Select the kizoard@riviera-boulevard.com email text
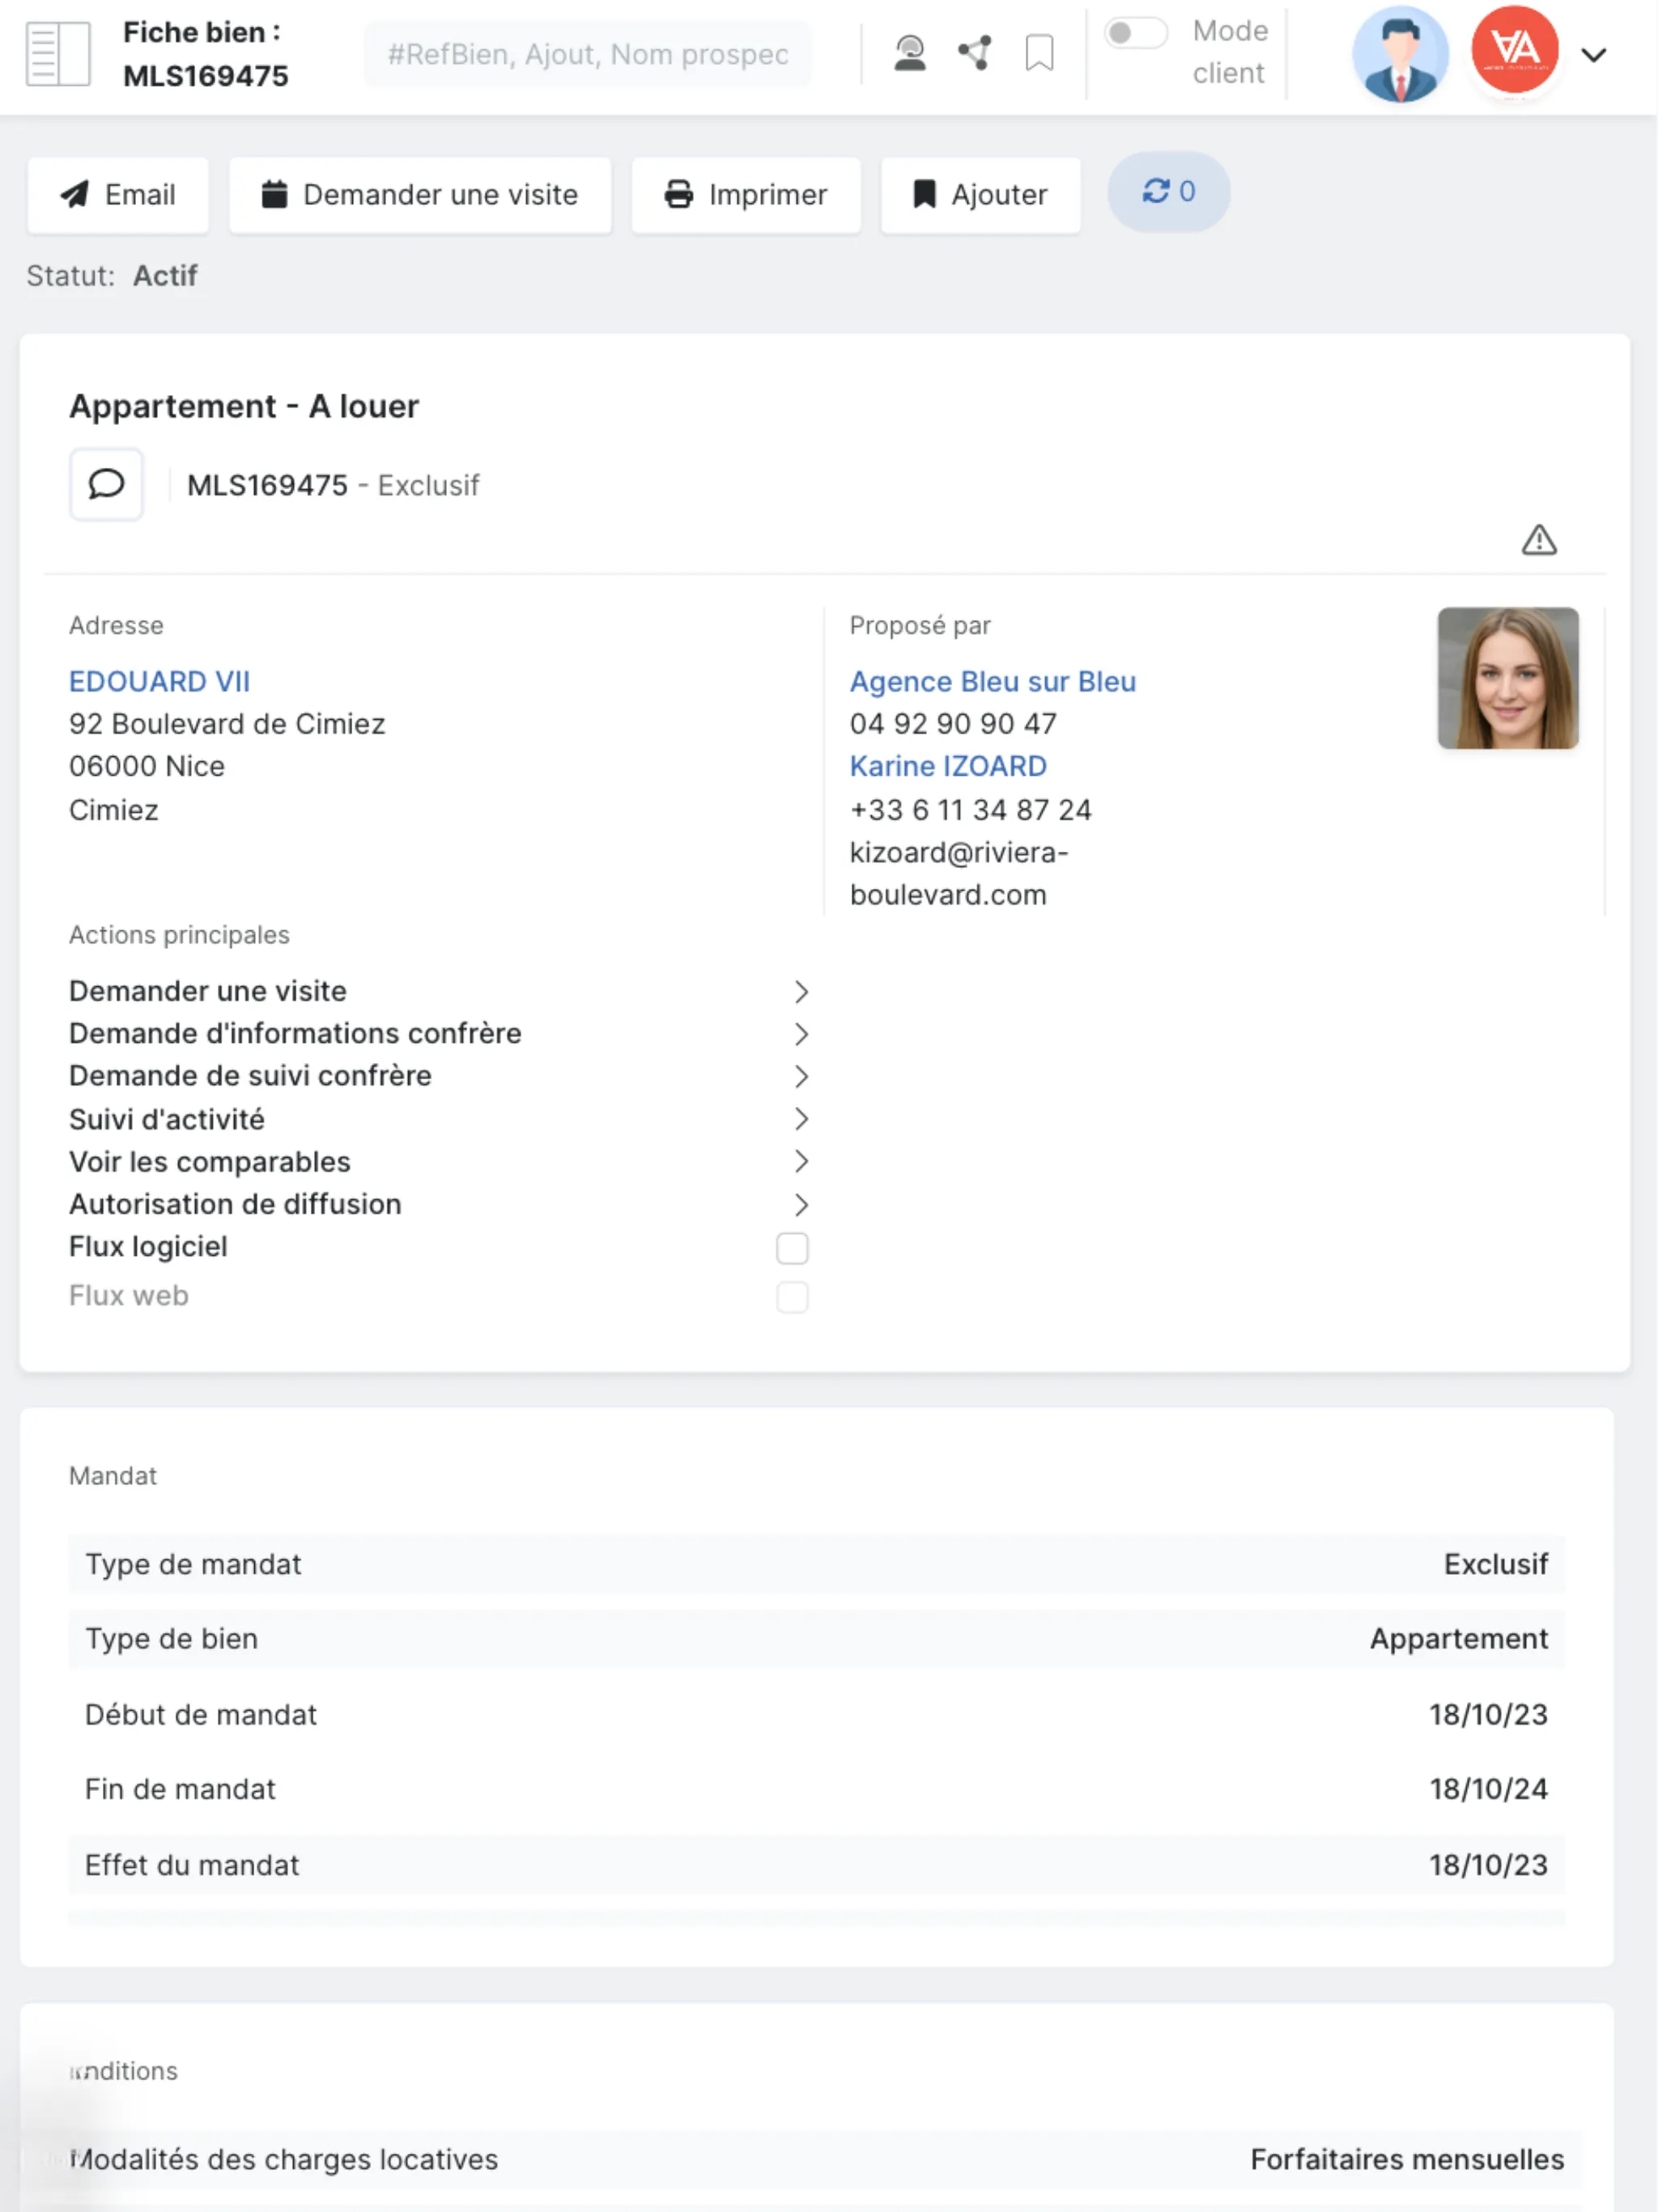 [958, 873]
